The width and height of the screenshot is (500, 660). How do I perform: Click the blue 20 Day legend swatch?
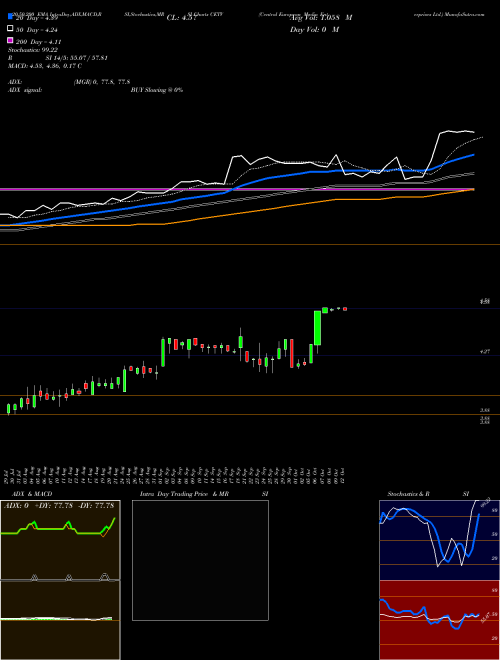(11, 17)
